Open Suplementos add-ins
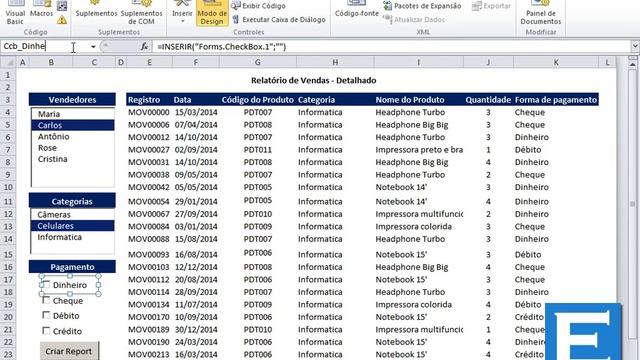The height and width of the screenshot is (360, 640). coord(96,10)
